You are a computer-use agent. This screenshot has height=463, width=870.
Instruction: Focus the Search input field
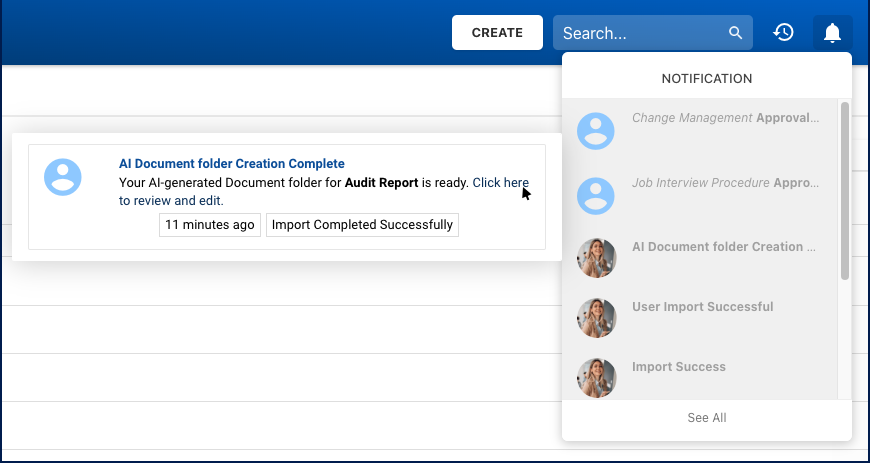[640, 33]
